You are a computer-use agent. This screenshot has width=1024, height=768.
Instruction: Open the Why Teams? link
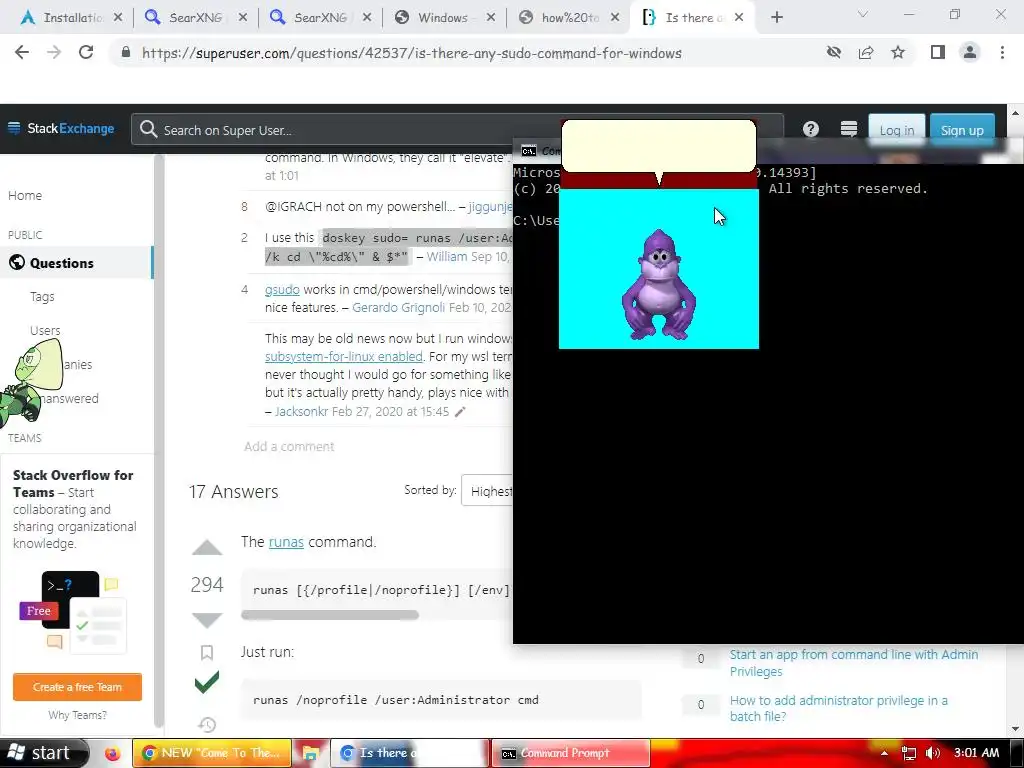tap(77, 715)
